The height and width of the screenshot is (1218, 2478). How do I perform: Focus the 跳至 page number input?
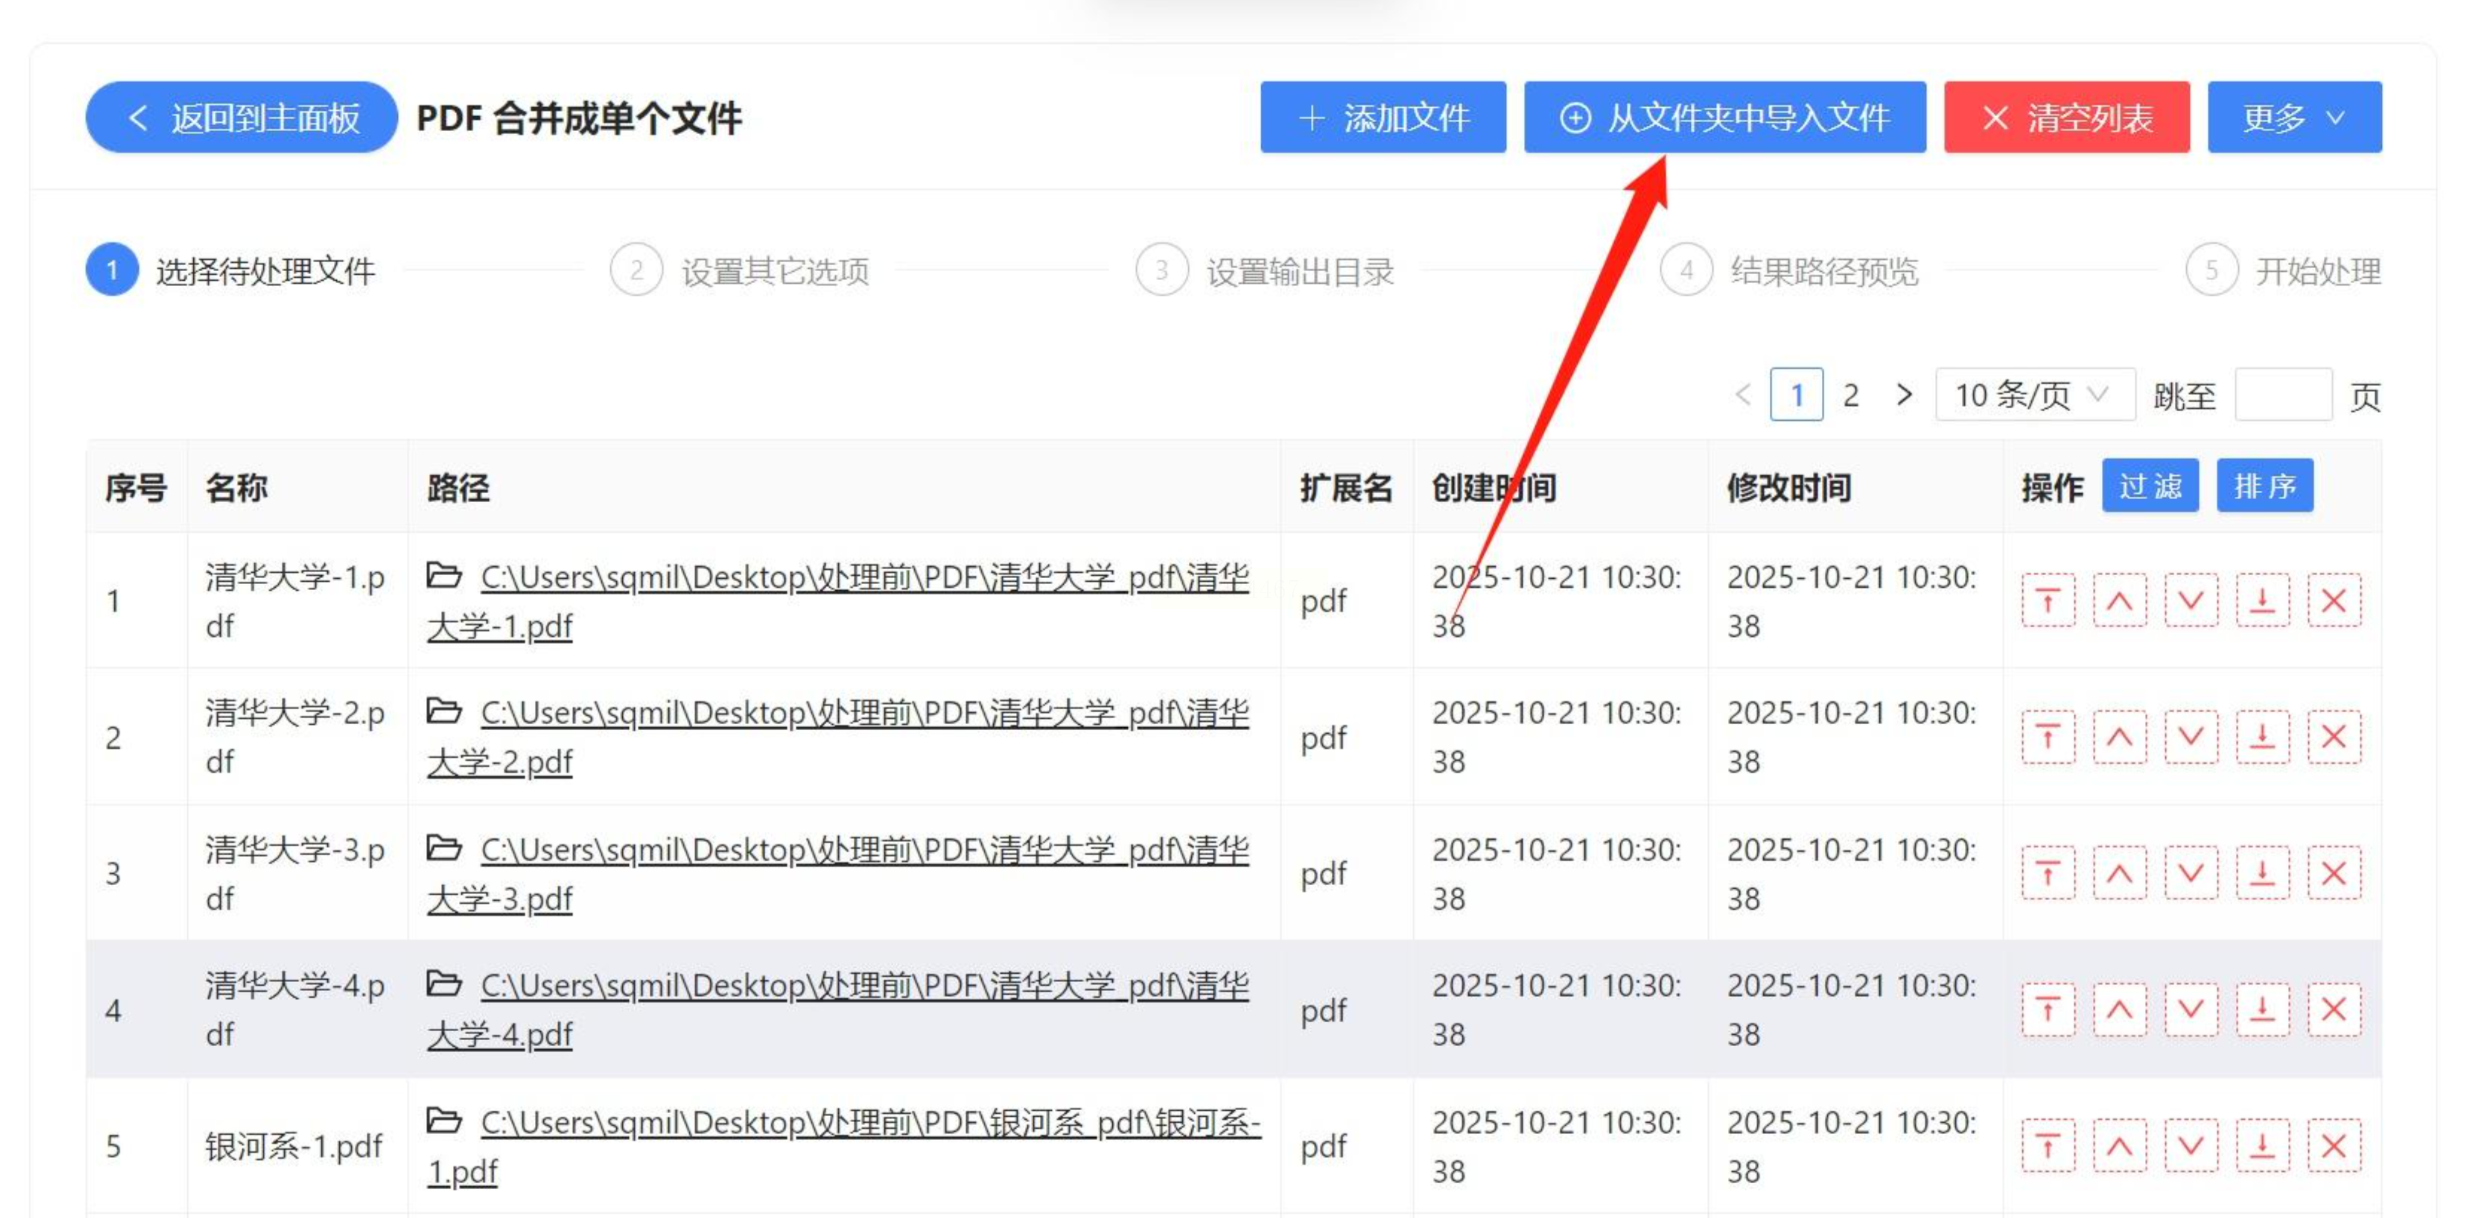pyautogui.click(x=2282, y=396)
